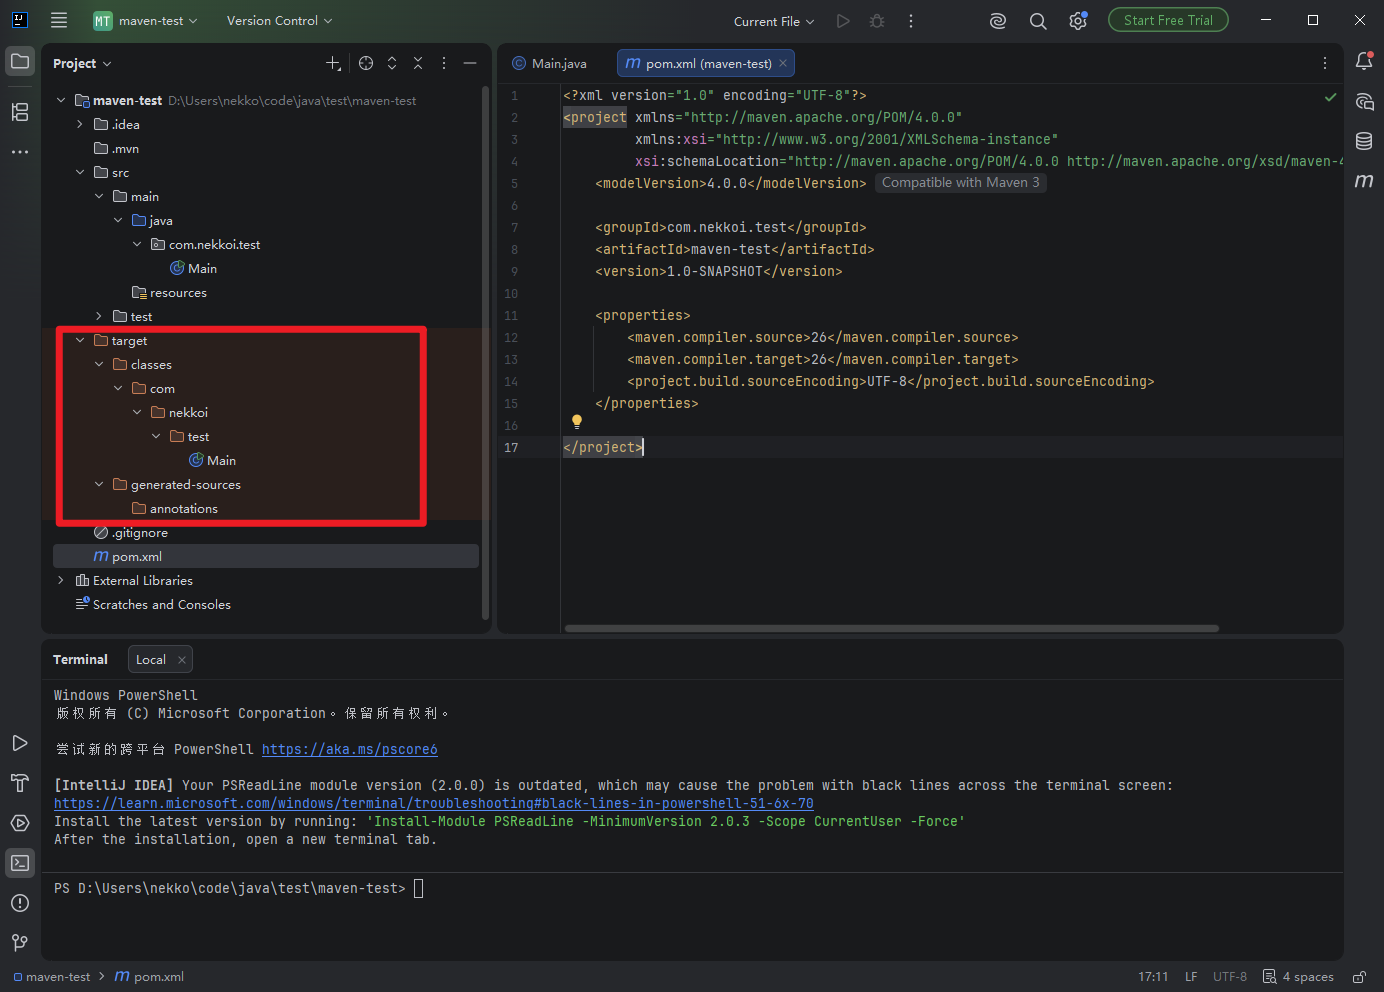
Task: Open the Structure tool window
Action: pos(20,112)
